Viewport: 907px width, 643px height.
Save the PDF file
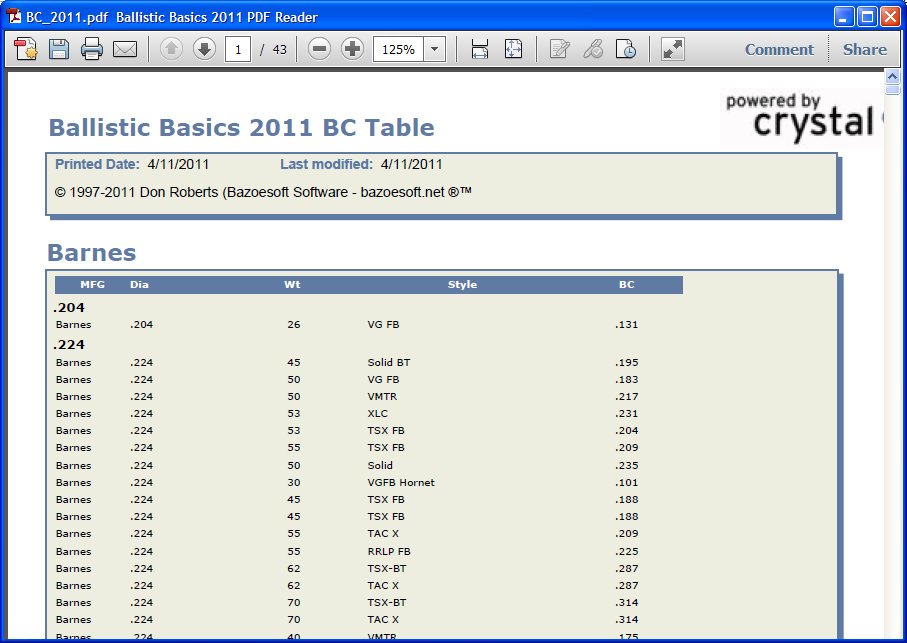pyautogui.click(x=58, y=48)
